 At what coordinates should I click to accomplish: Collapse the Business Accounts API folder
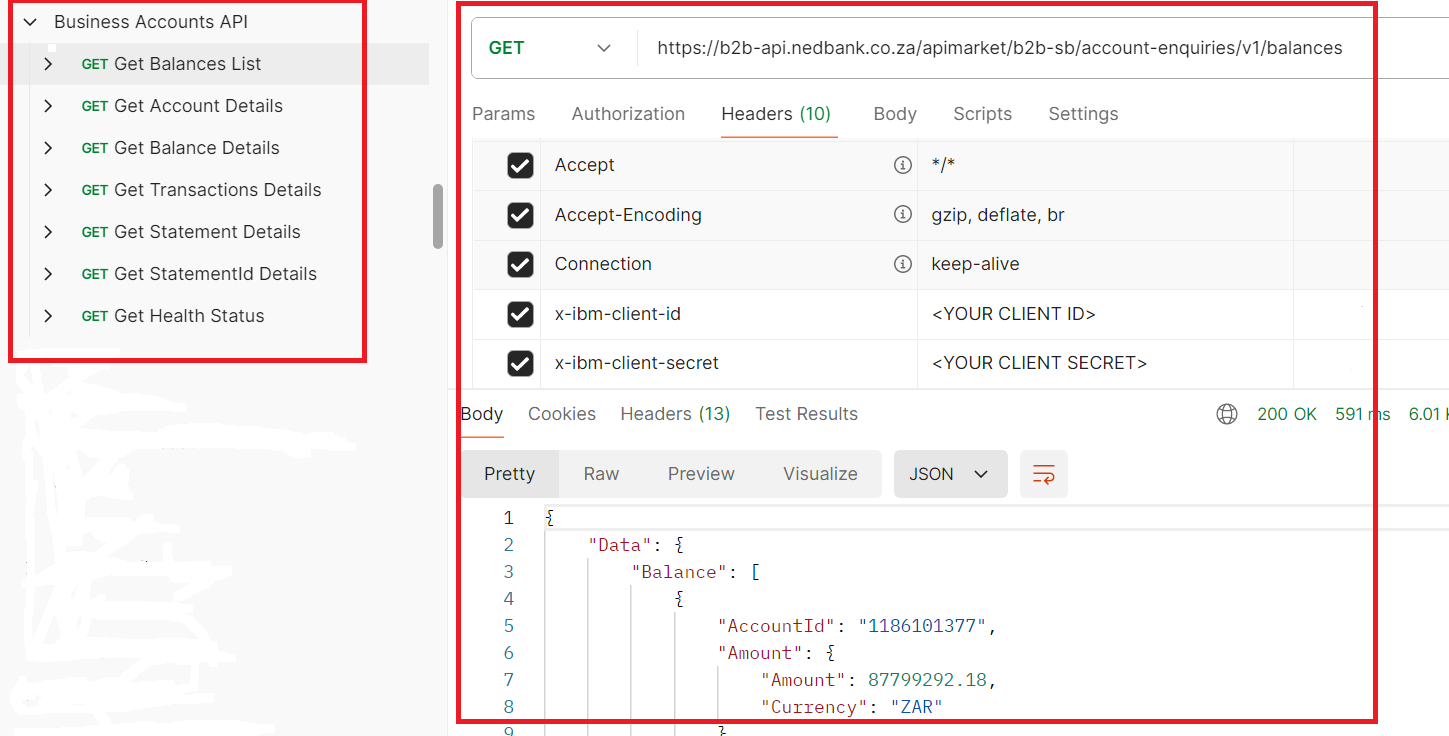[x=30, y=22]
